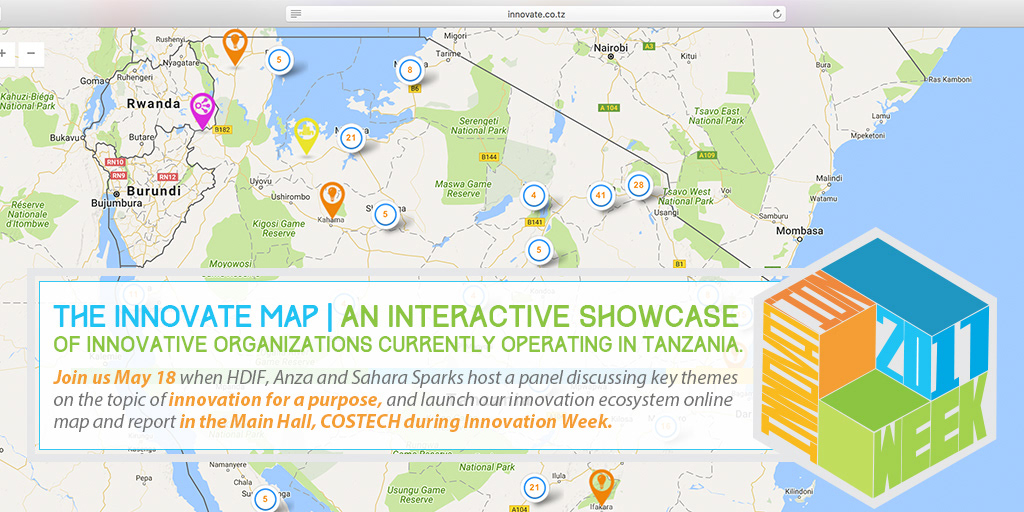The height and width of the screenshot is (512, 1024).
Task: Click the Tsavo West National Park label
Action: (x=688, y=197)
